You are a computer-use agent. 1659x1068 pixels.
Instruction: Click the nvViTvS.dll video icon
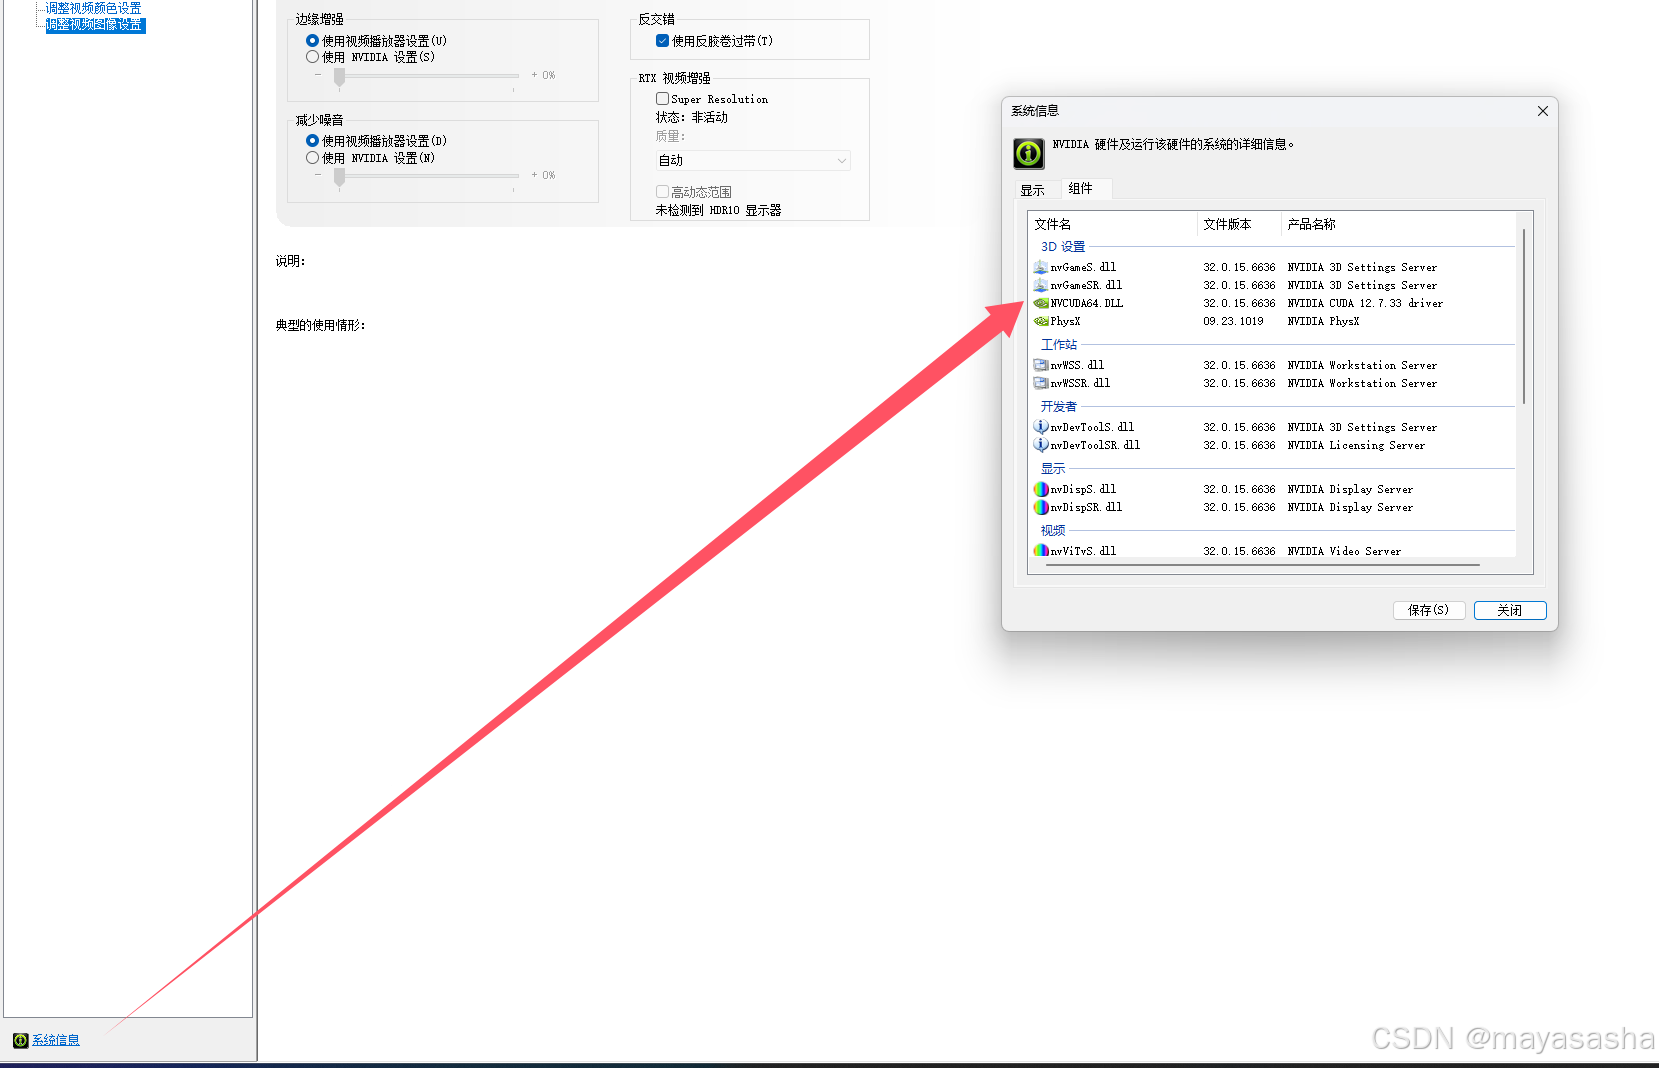coord(1040,551)
